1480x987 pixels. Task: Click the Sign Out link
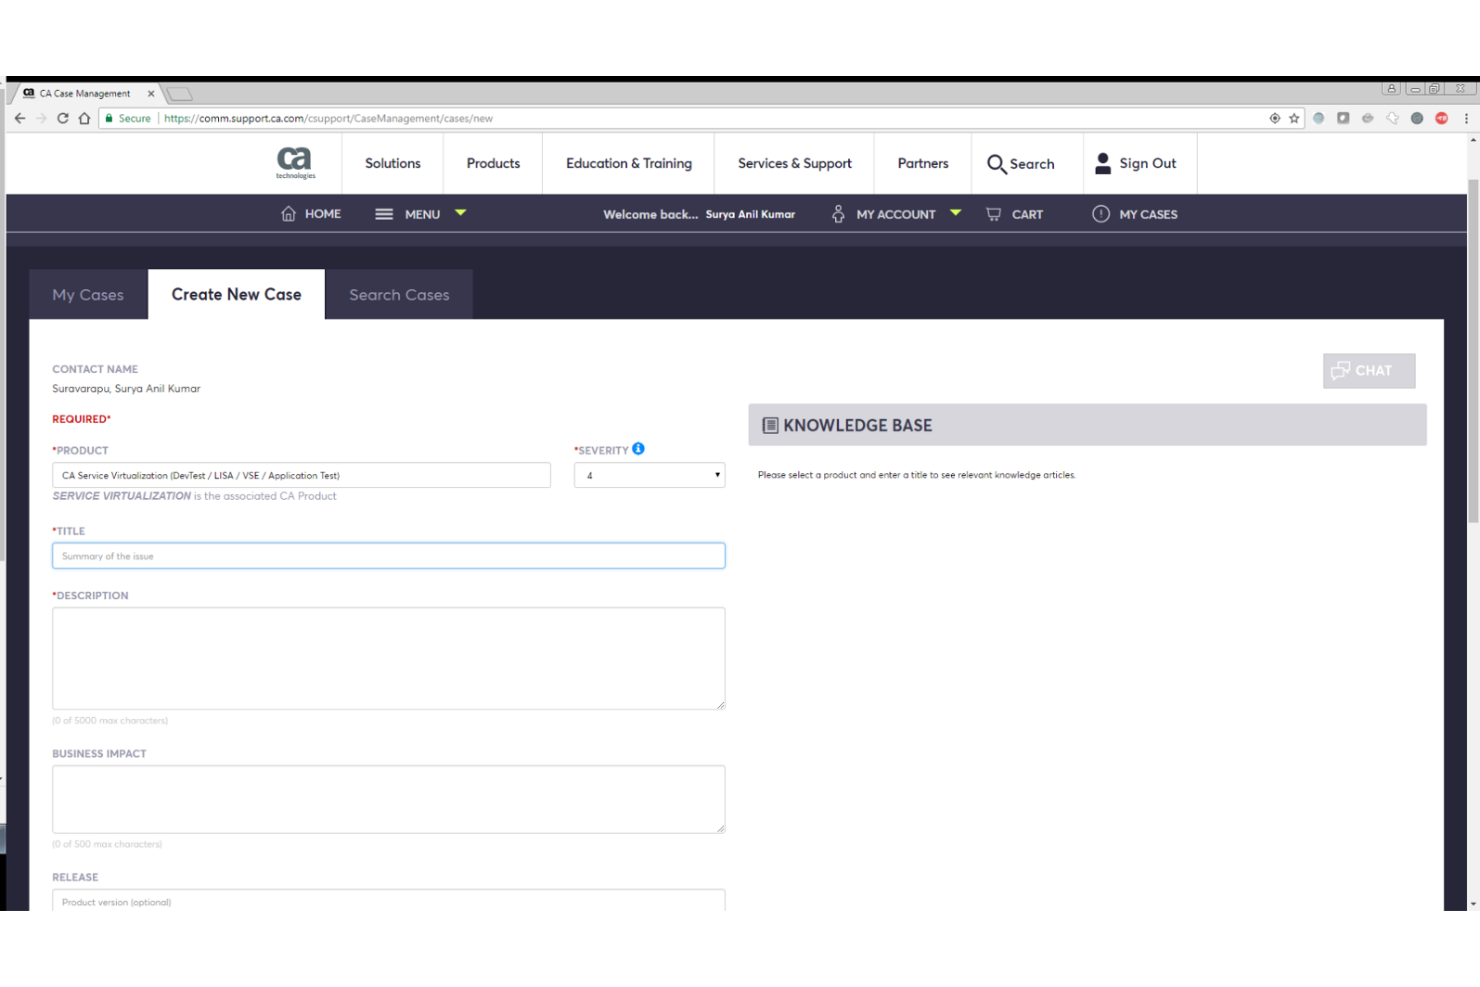(1146, 163)
